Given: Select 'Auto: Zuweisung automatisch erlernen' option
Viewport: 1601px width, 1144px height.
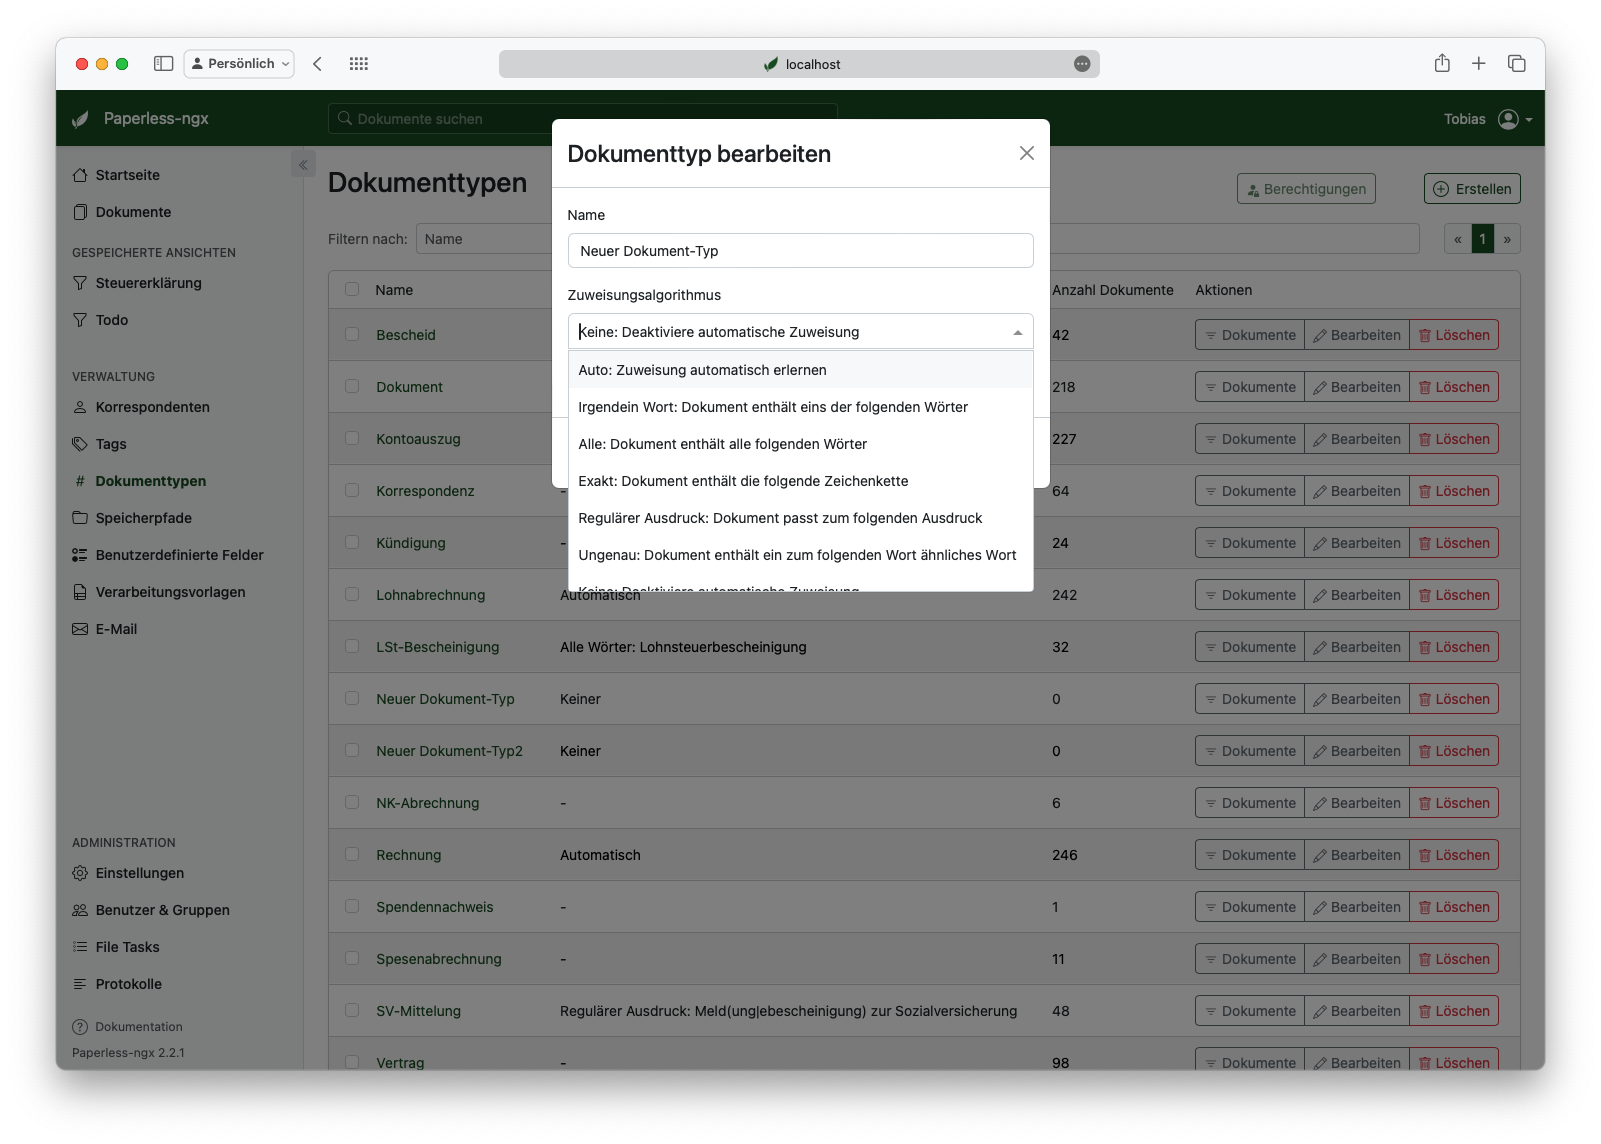Looking at the screenshot, I should click(702, 370).
